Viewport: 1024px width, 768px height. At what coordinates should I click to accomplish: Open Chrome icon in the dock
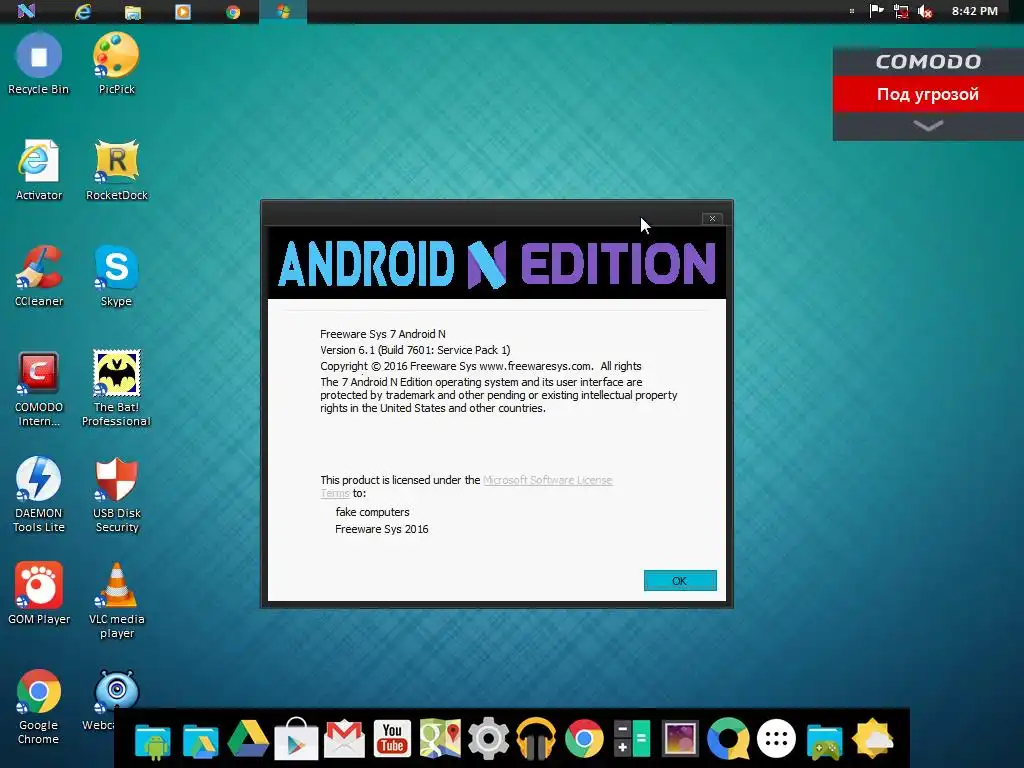coord(584,739)
